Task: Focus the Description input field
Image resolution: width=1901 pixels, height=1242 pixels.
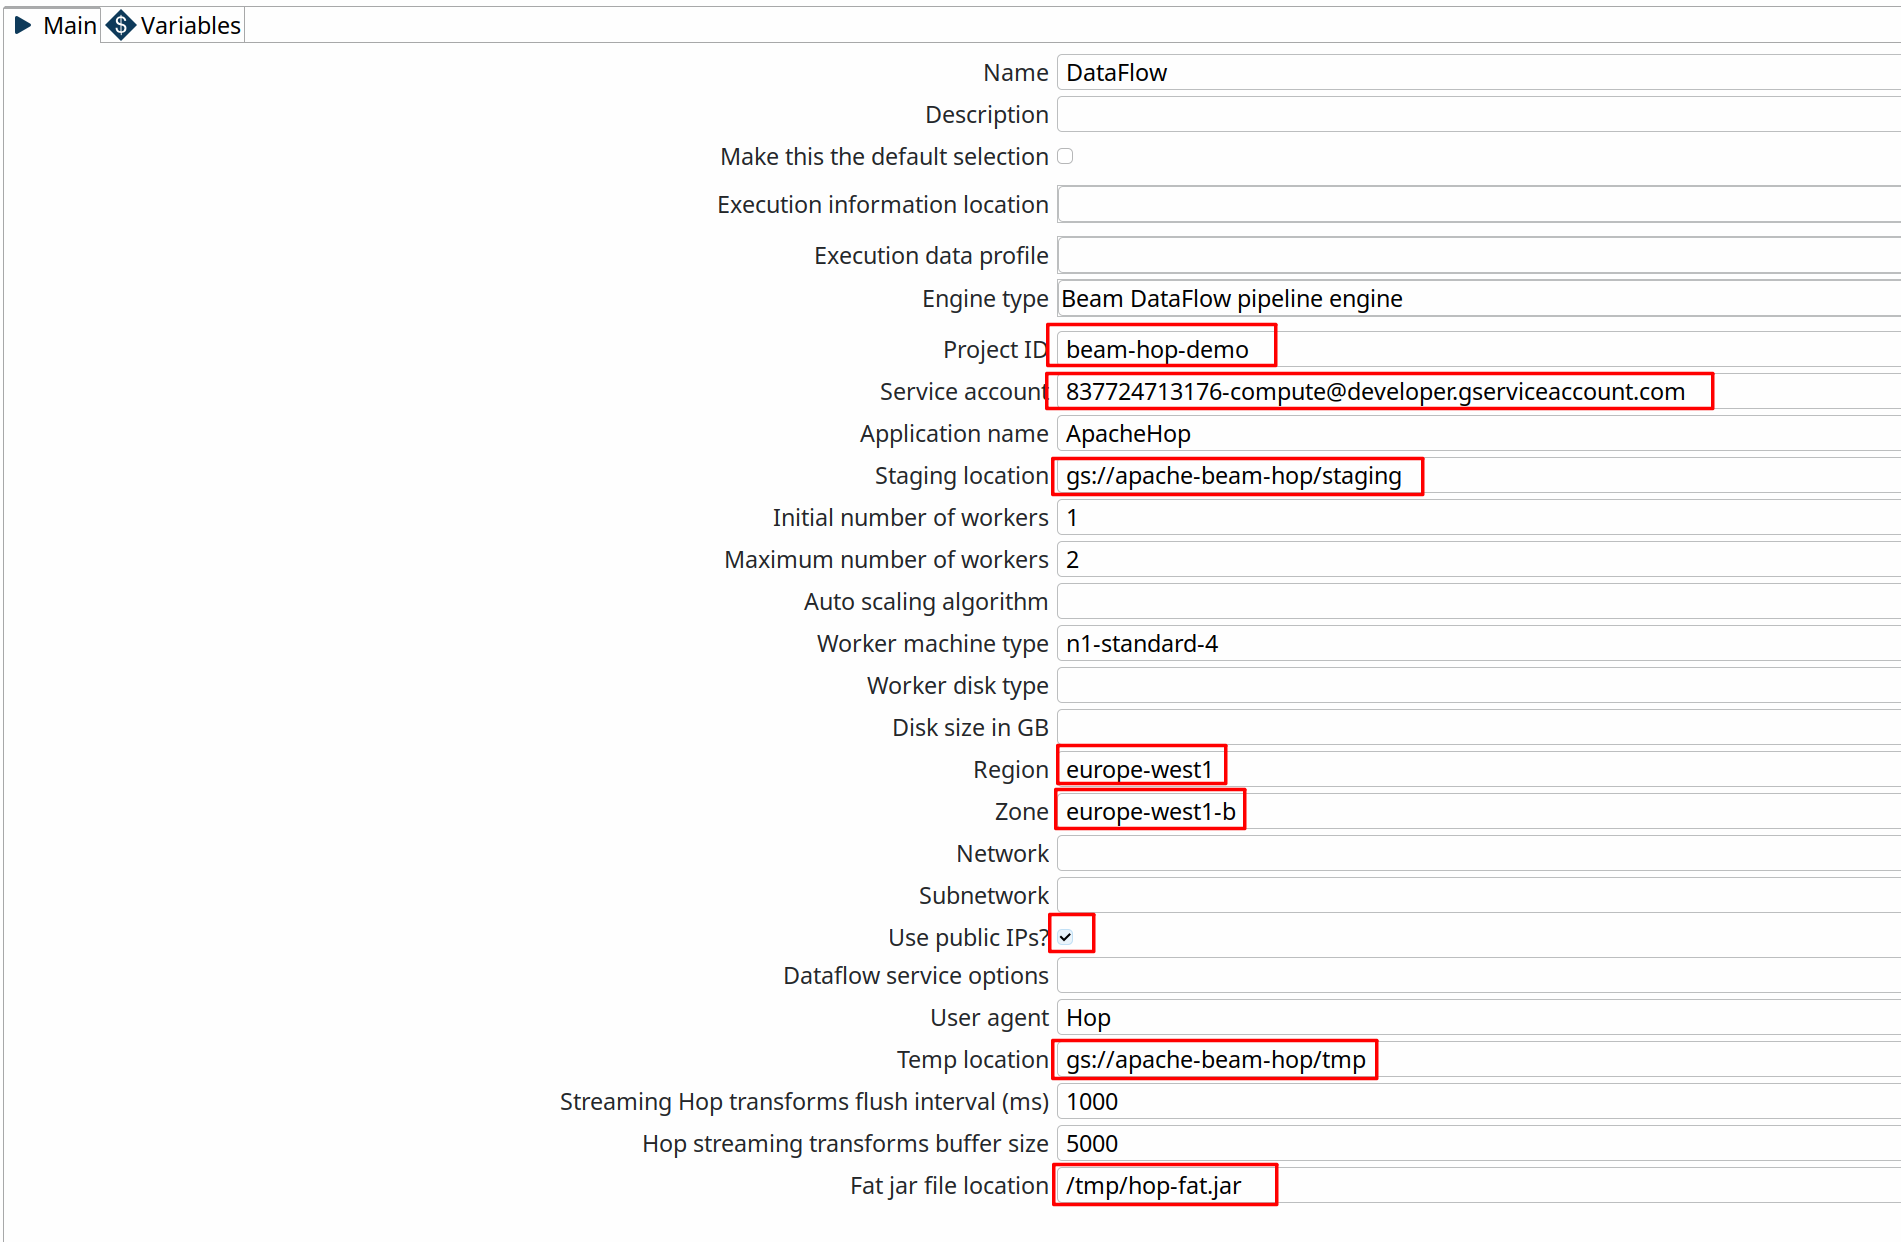Action: click(1478, 115)
